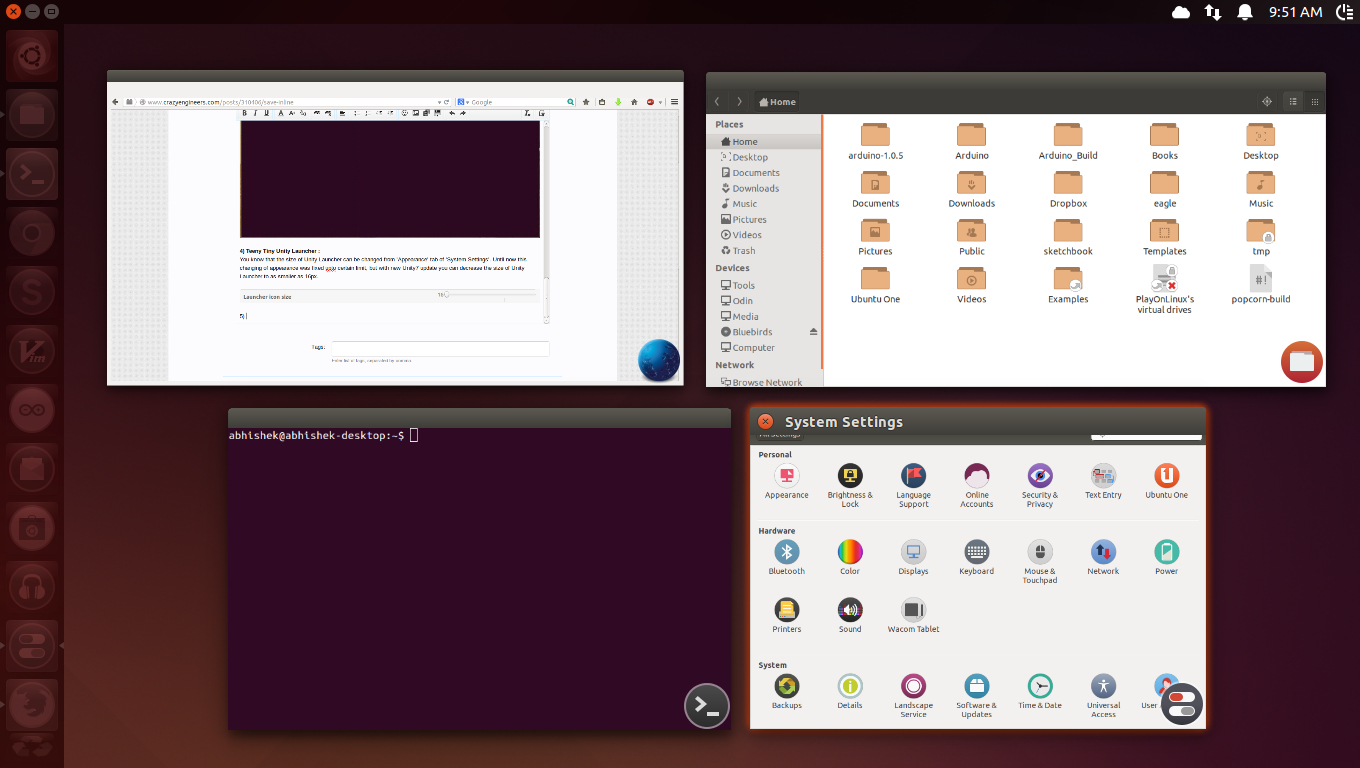Bookmark page with star icon
Viewport: 1360px width, 768px height.
pos(586,102)
